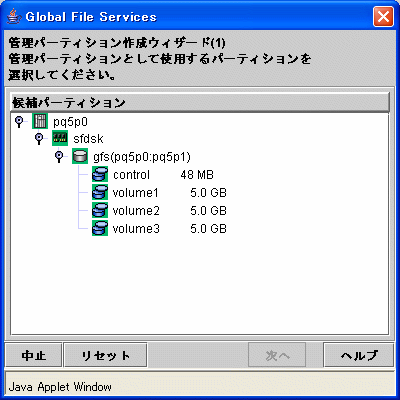
Task: Click the disabled 次へ next button
Action: (x=277, y=355)
